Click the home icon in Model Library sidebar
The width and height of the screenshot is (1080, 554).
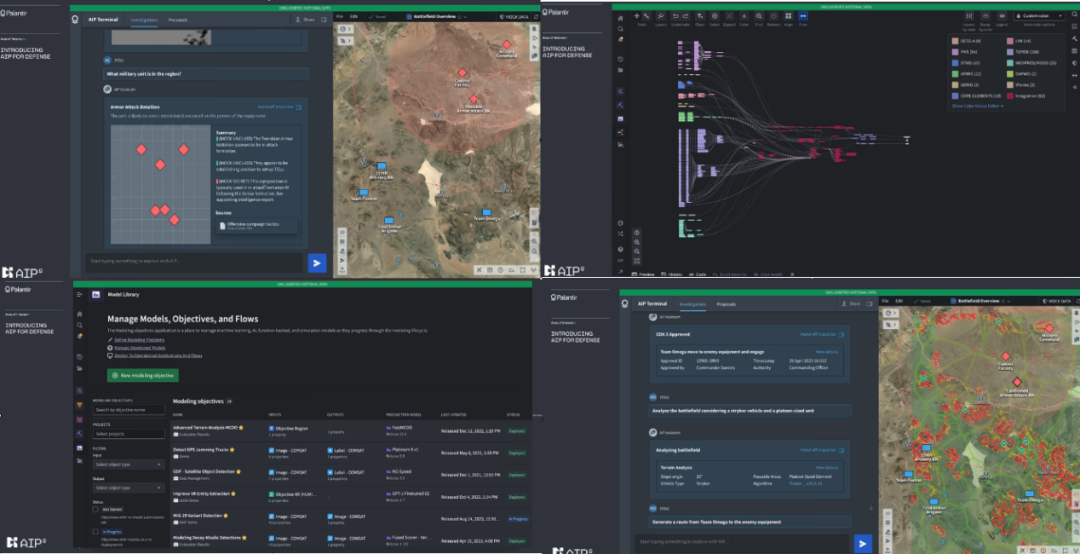(79, 314)
